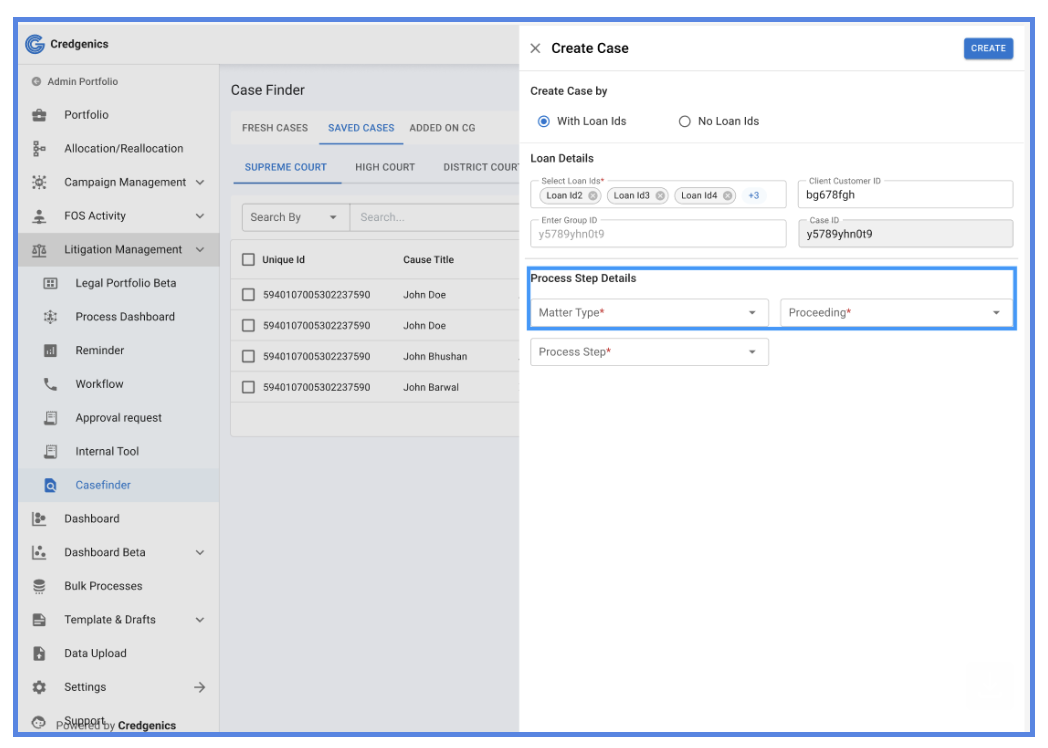1048x748 pixels.
Task: Click the Create button
Action: [988, 48]
